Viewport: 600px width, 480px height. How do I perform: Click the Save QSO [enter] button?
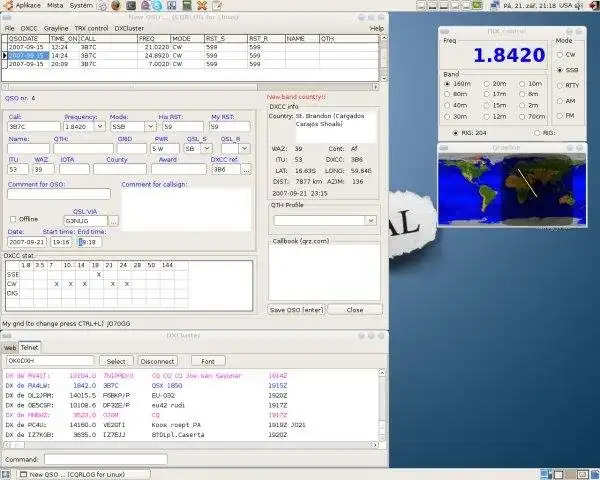tap(296, 310)
